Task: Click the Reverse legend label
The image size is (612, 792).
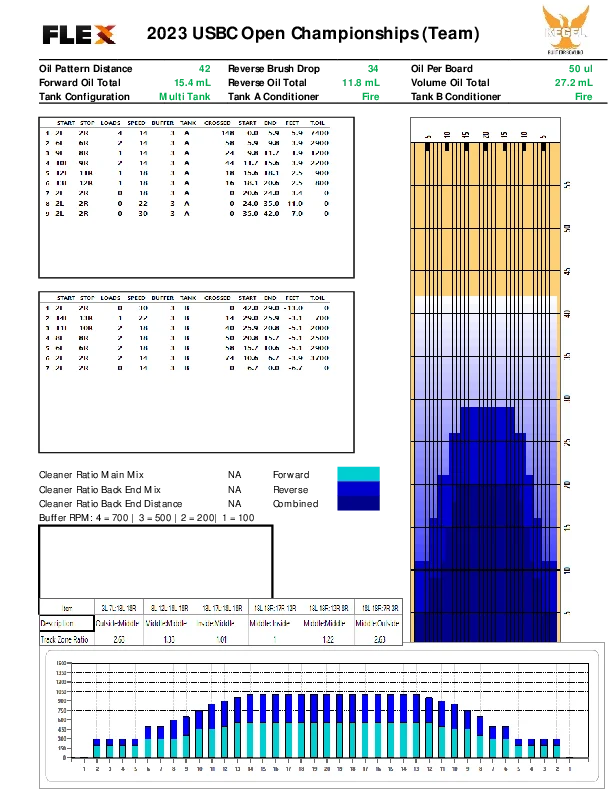Action: point(290,489)
